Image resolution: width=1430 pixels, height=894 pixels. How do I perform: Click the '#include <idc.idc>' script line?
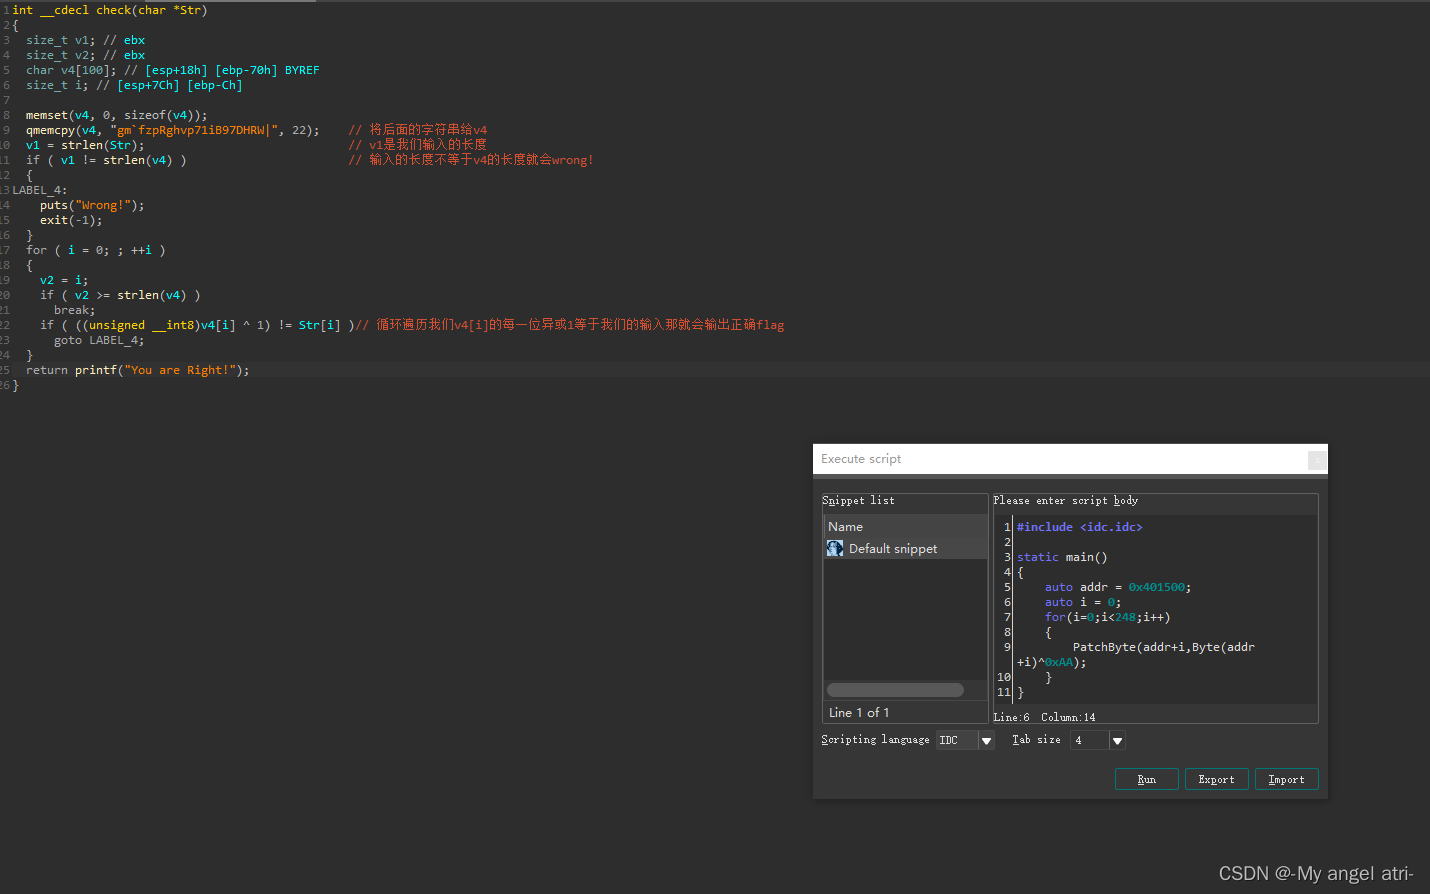coord(1079,527)
